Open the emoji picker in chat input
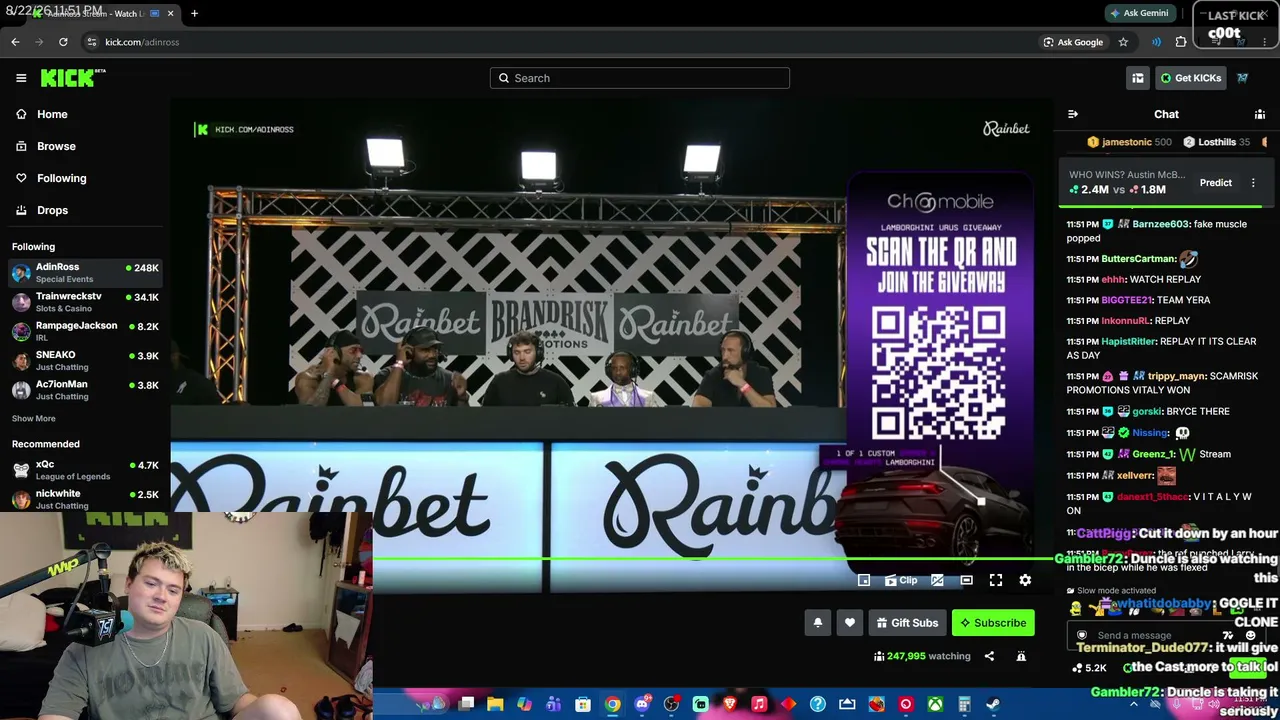 pos(1251,635)
